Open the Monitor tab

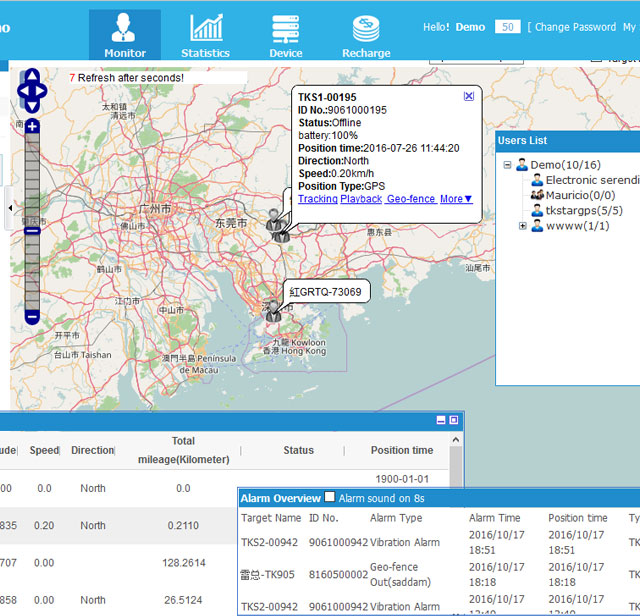[x=124, y=35]
